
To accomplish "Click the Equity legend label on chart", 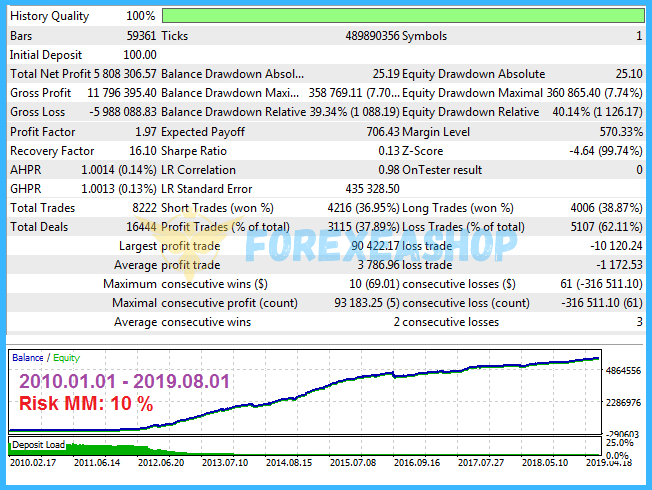I will point(64,357).
